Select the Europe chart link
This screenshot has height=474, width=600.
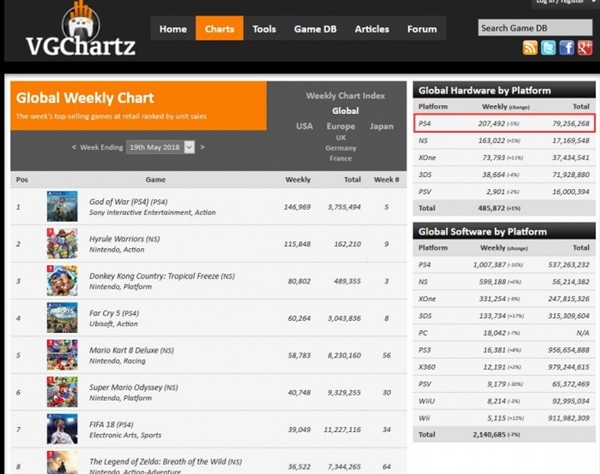[x=341, y=126]
